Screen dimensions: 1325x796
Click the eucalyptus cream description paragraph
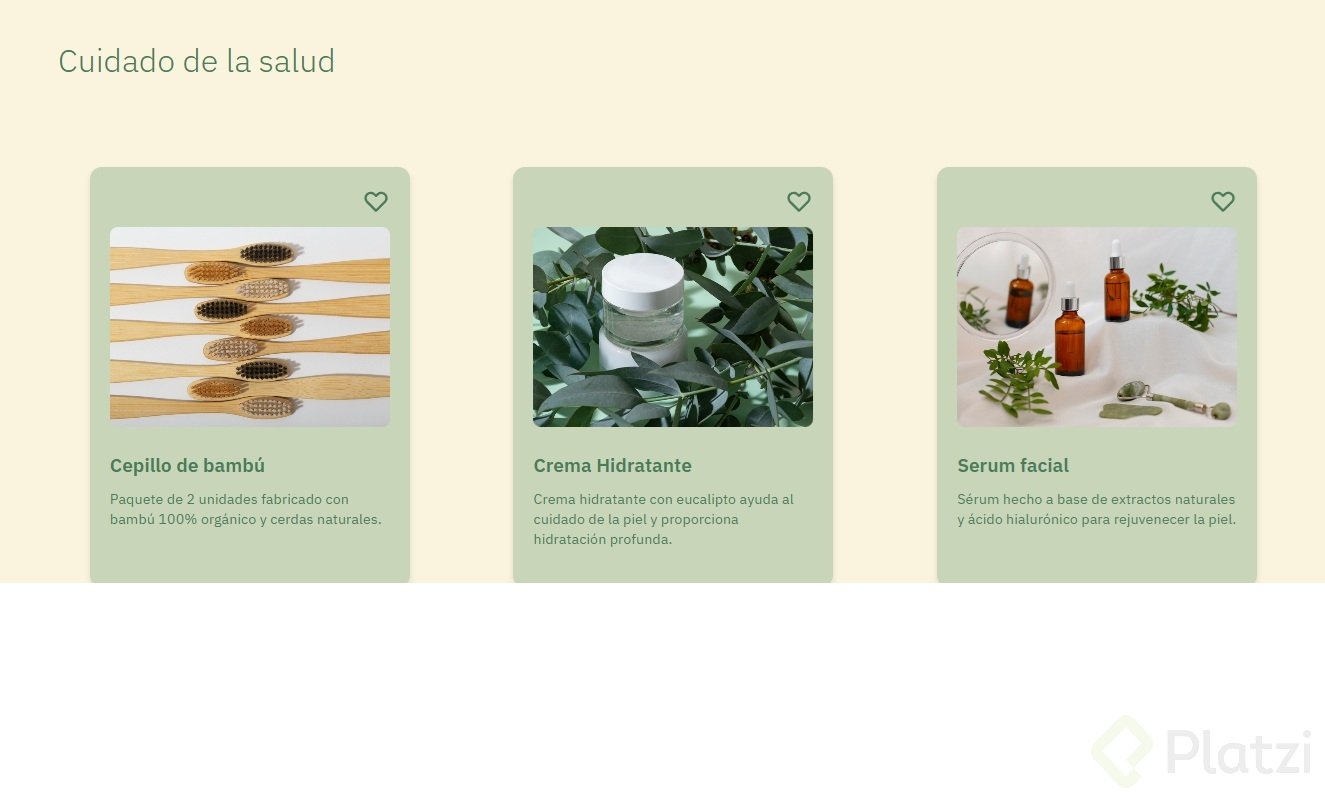tap(664, 519)
